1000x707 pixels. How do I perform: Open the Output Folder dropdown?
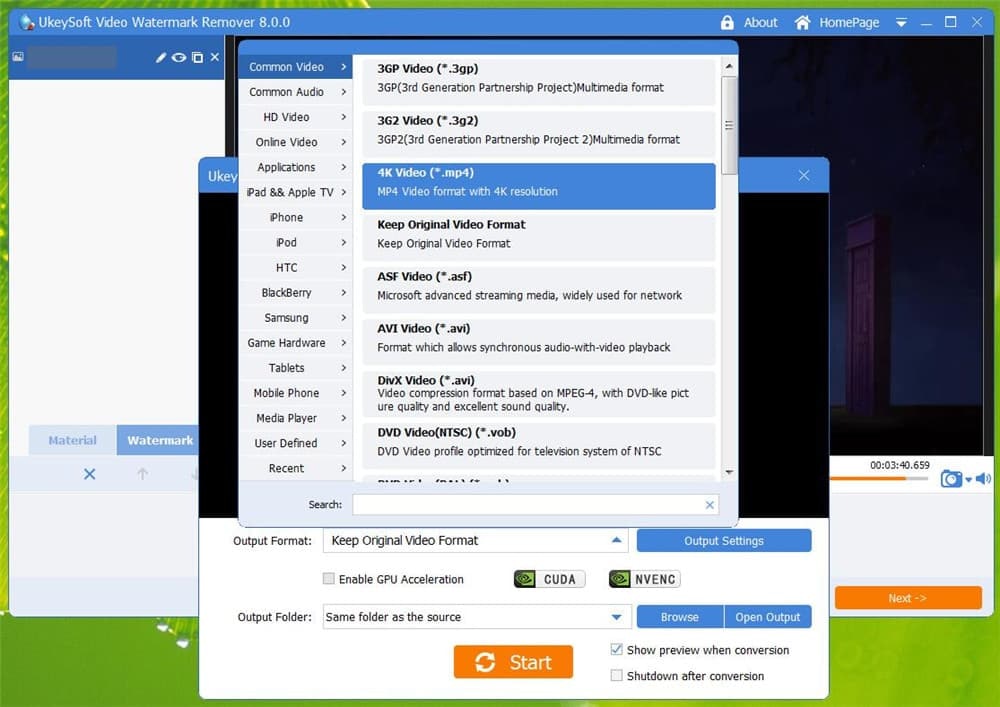pos(616,617)
